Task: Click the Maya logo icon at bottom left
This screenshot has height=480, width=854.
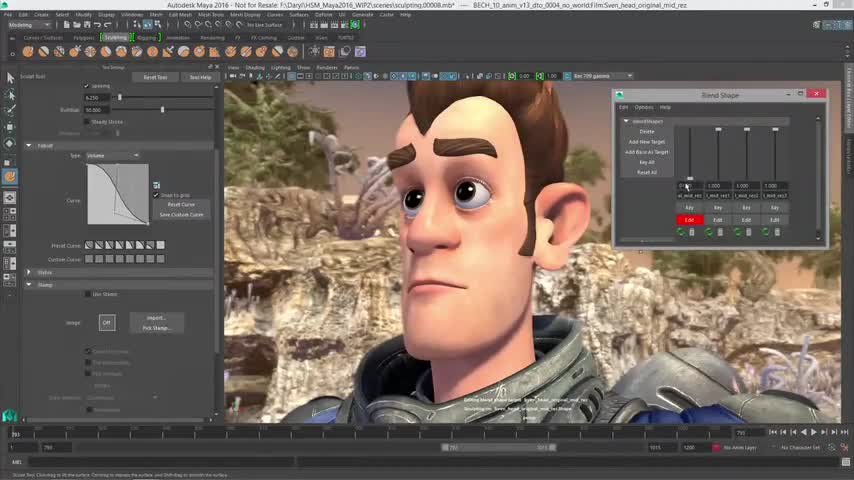Action: point(9,416)
